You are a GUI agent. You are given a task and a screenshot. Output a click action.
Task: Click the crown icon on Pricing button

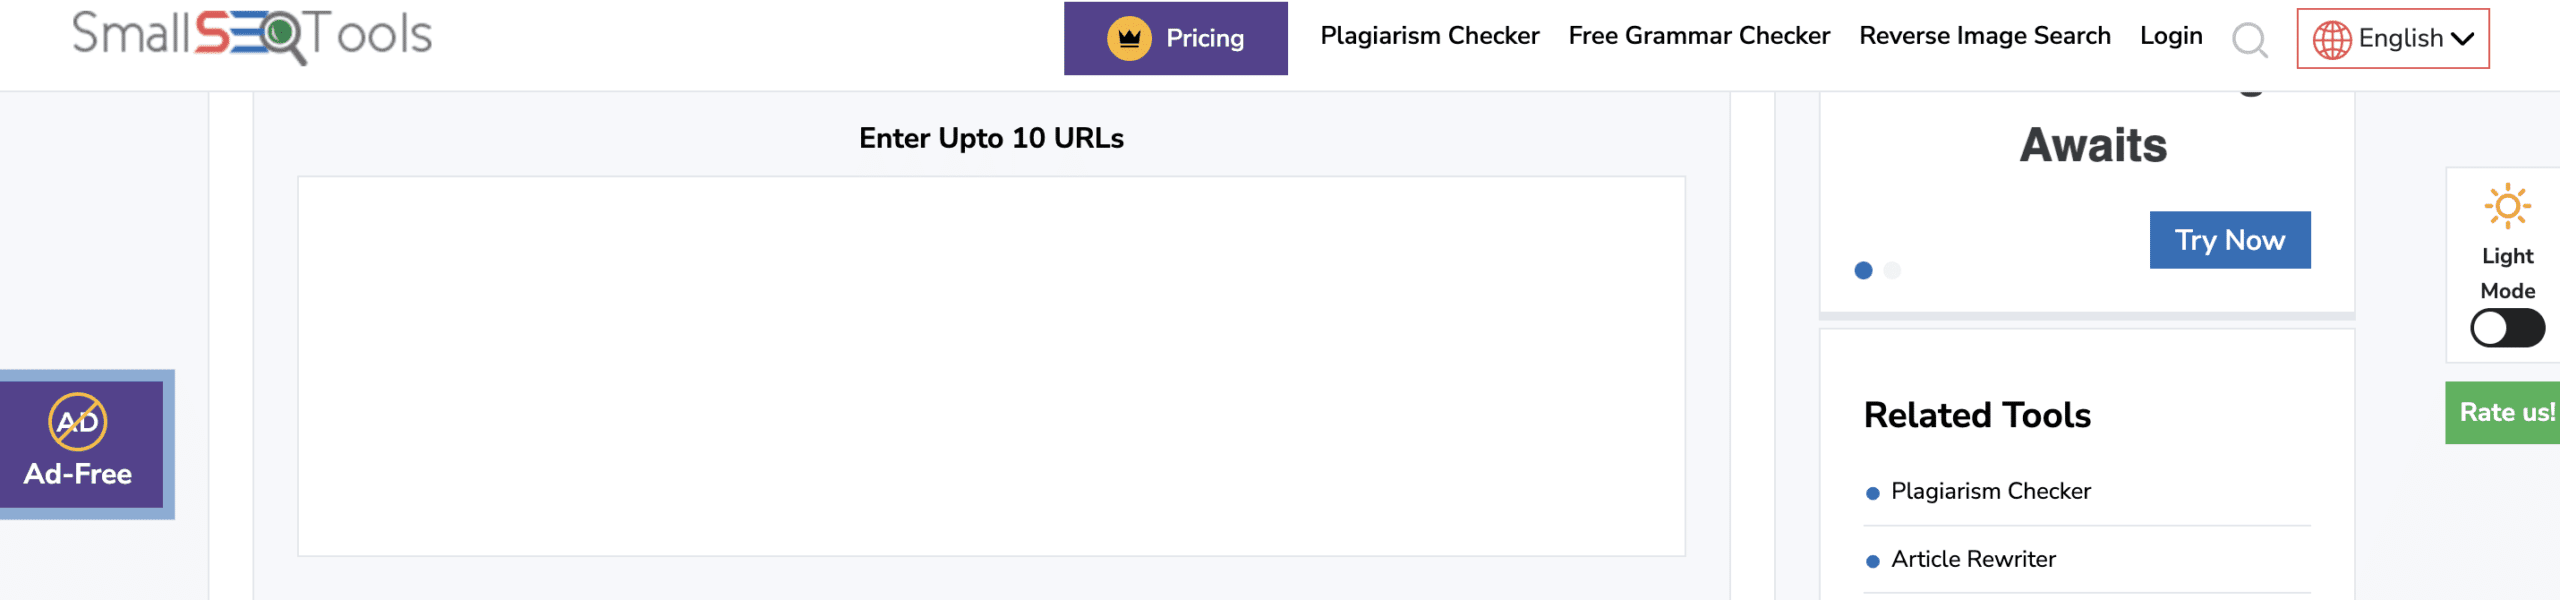(x=1128, y=37)
